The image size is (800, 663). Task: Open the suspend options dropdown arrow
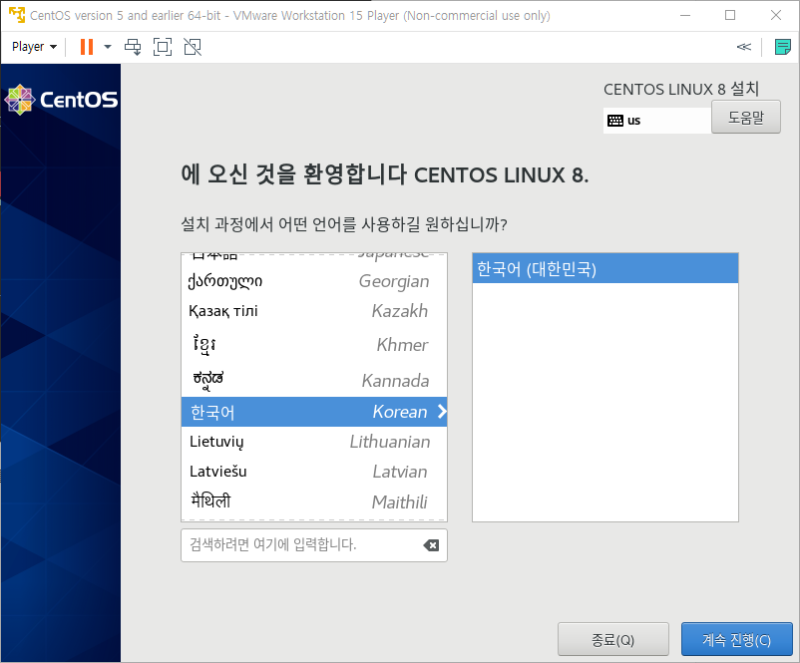pos(105,46)
